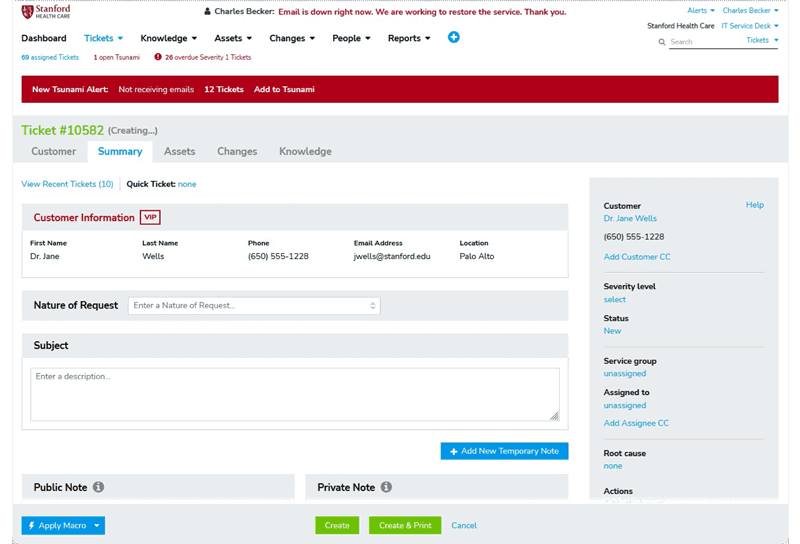800x544 pixels.
Task: Click the VIP badge icon
Action: pos(150,217)
